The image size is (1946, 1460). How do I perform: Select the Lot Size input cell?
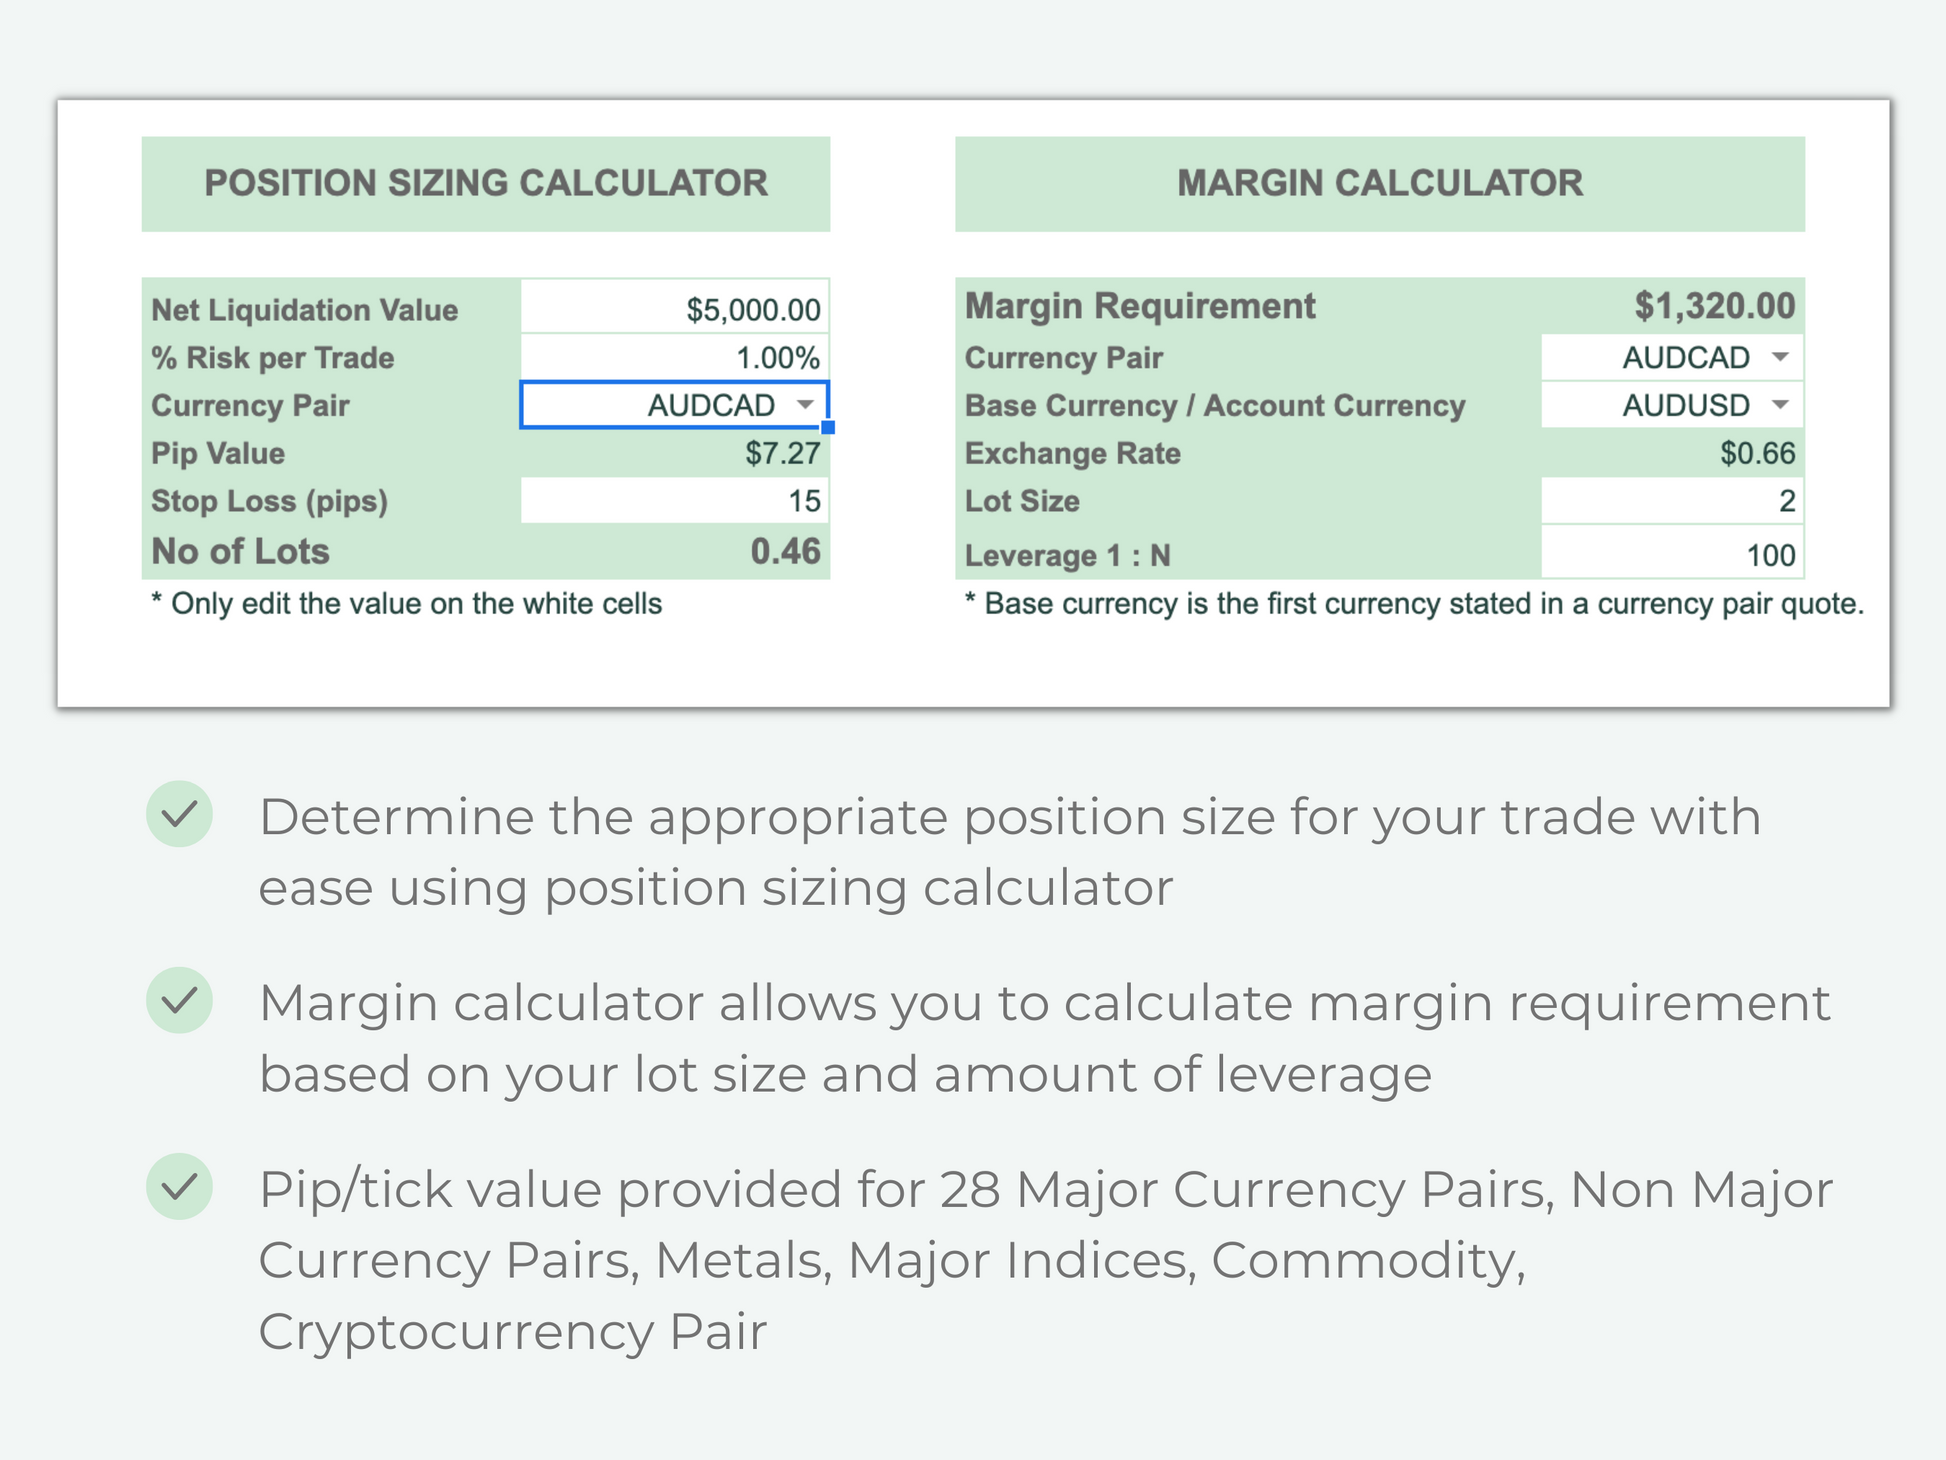1672,500
